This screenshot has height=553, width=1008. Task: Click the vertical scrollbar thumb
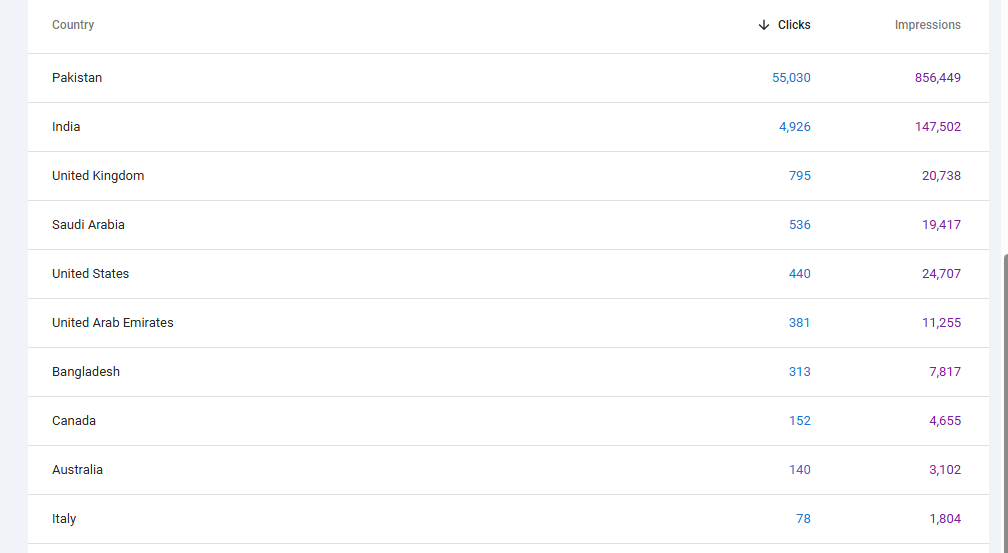pos(1005,403)
